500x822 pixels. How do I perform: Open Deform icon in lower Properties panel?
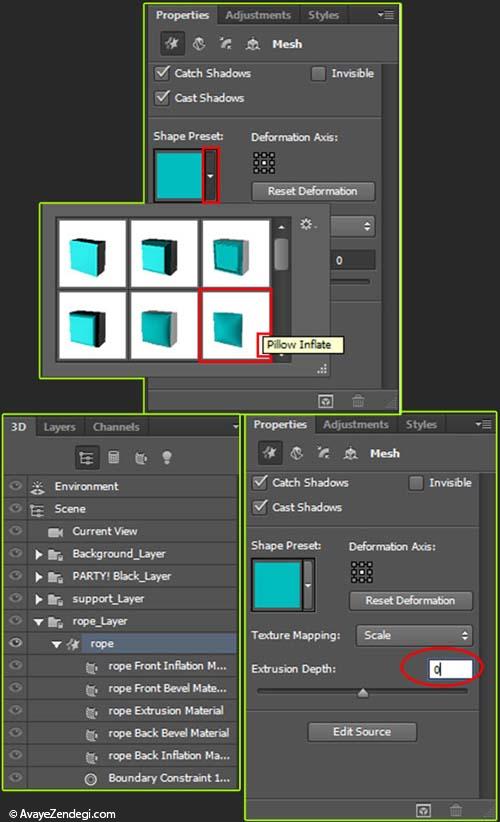click(297, 453)
